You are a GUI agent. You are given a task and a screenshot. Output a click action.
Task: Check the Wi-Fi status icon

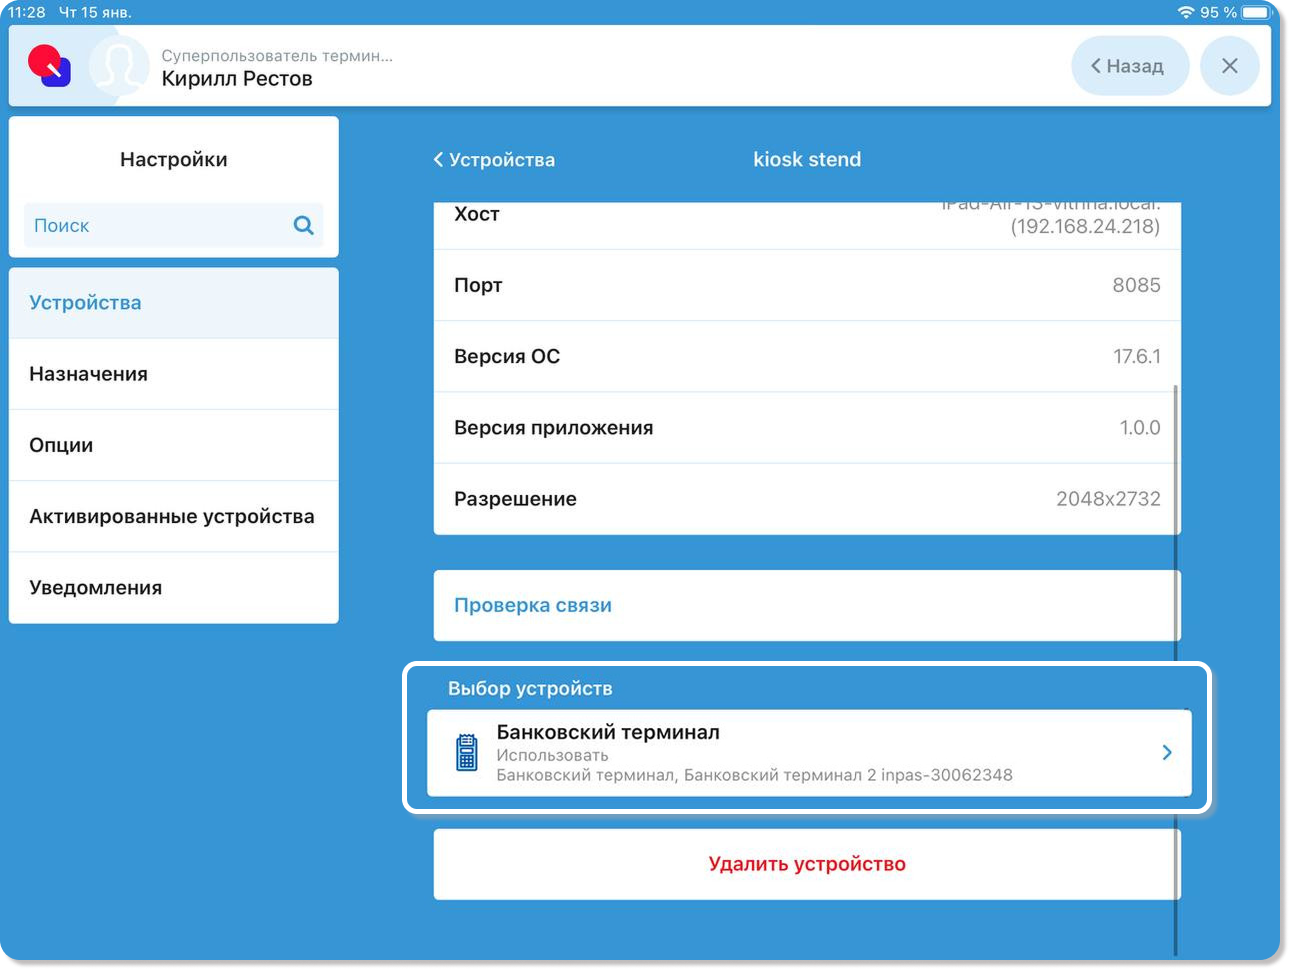pyautogui.click(x=1185, y=12)
